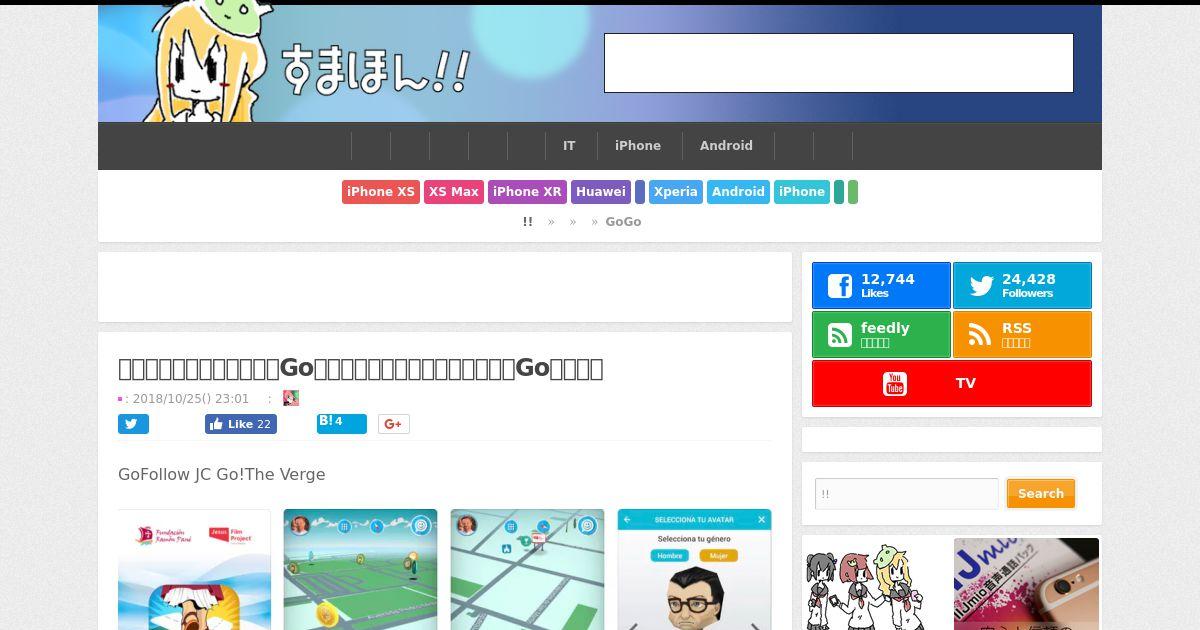
Task: Click the header banner white box
Action: point(839,63)
